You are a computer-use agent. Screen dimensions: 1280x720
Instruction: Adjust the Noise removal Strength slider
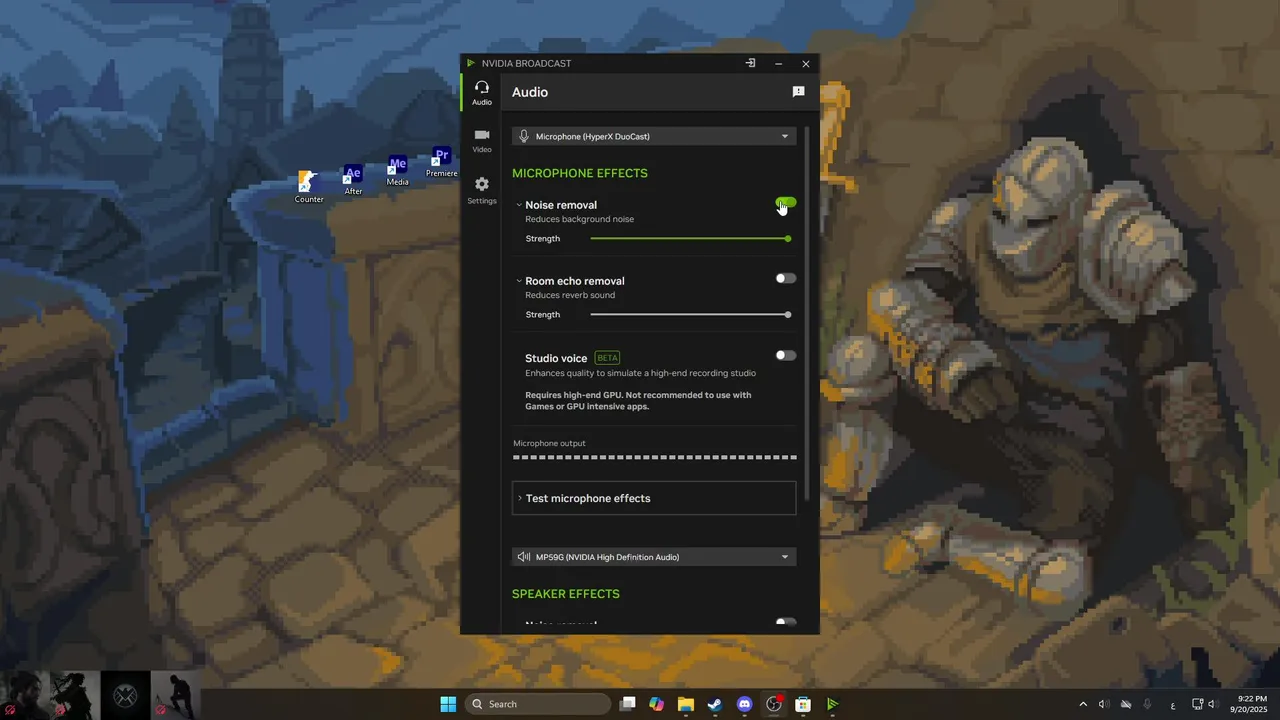[690, 239]
